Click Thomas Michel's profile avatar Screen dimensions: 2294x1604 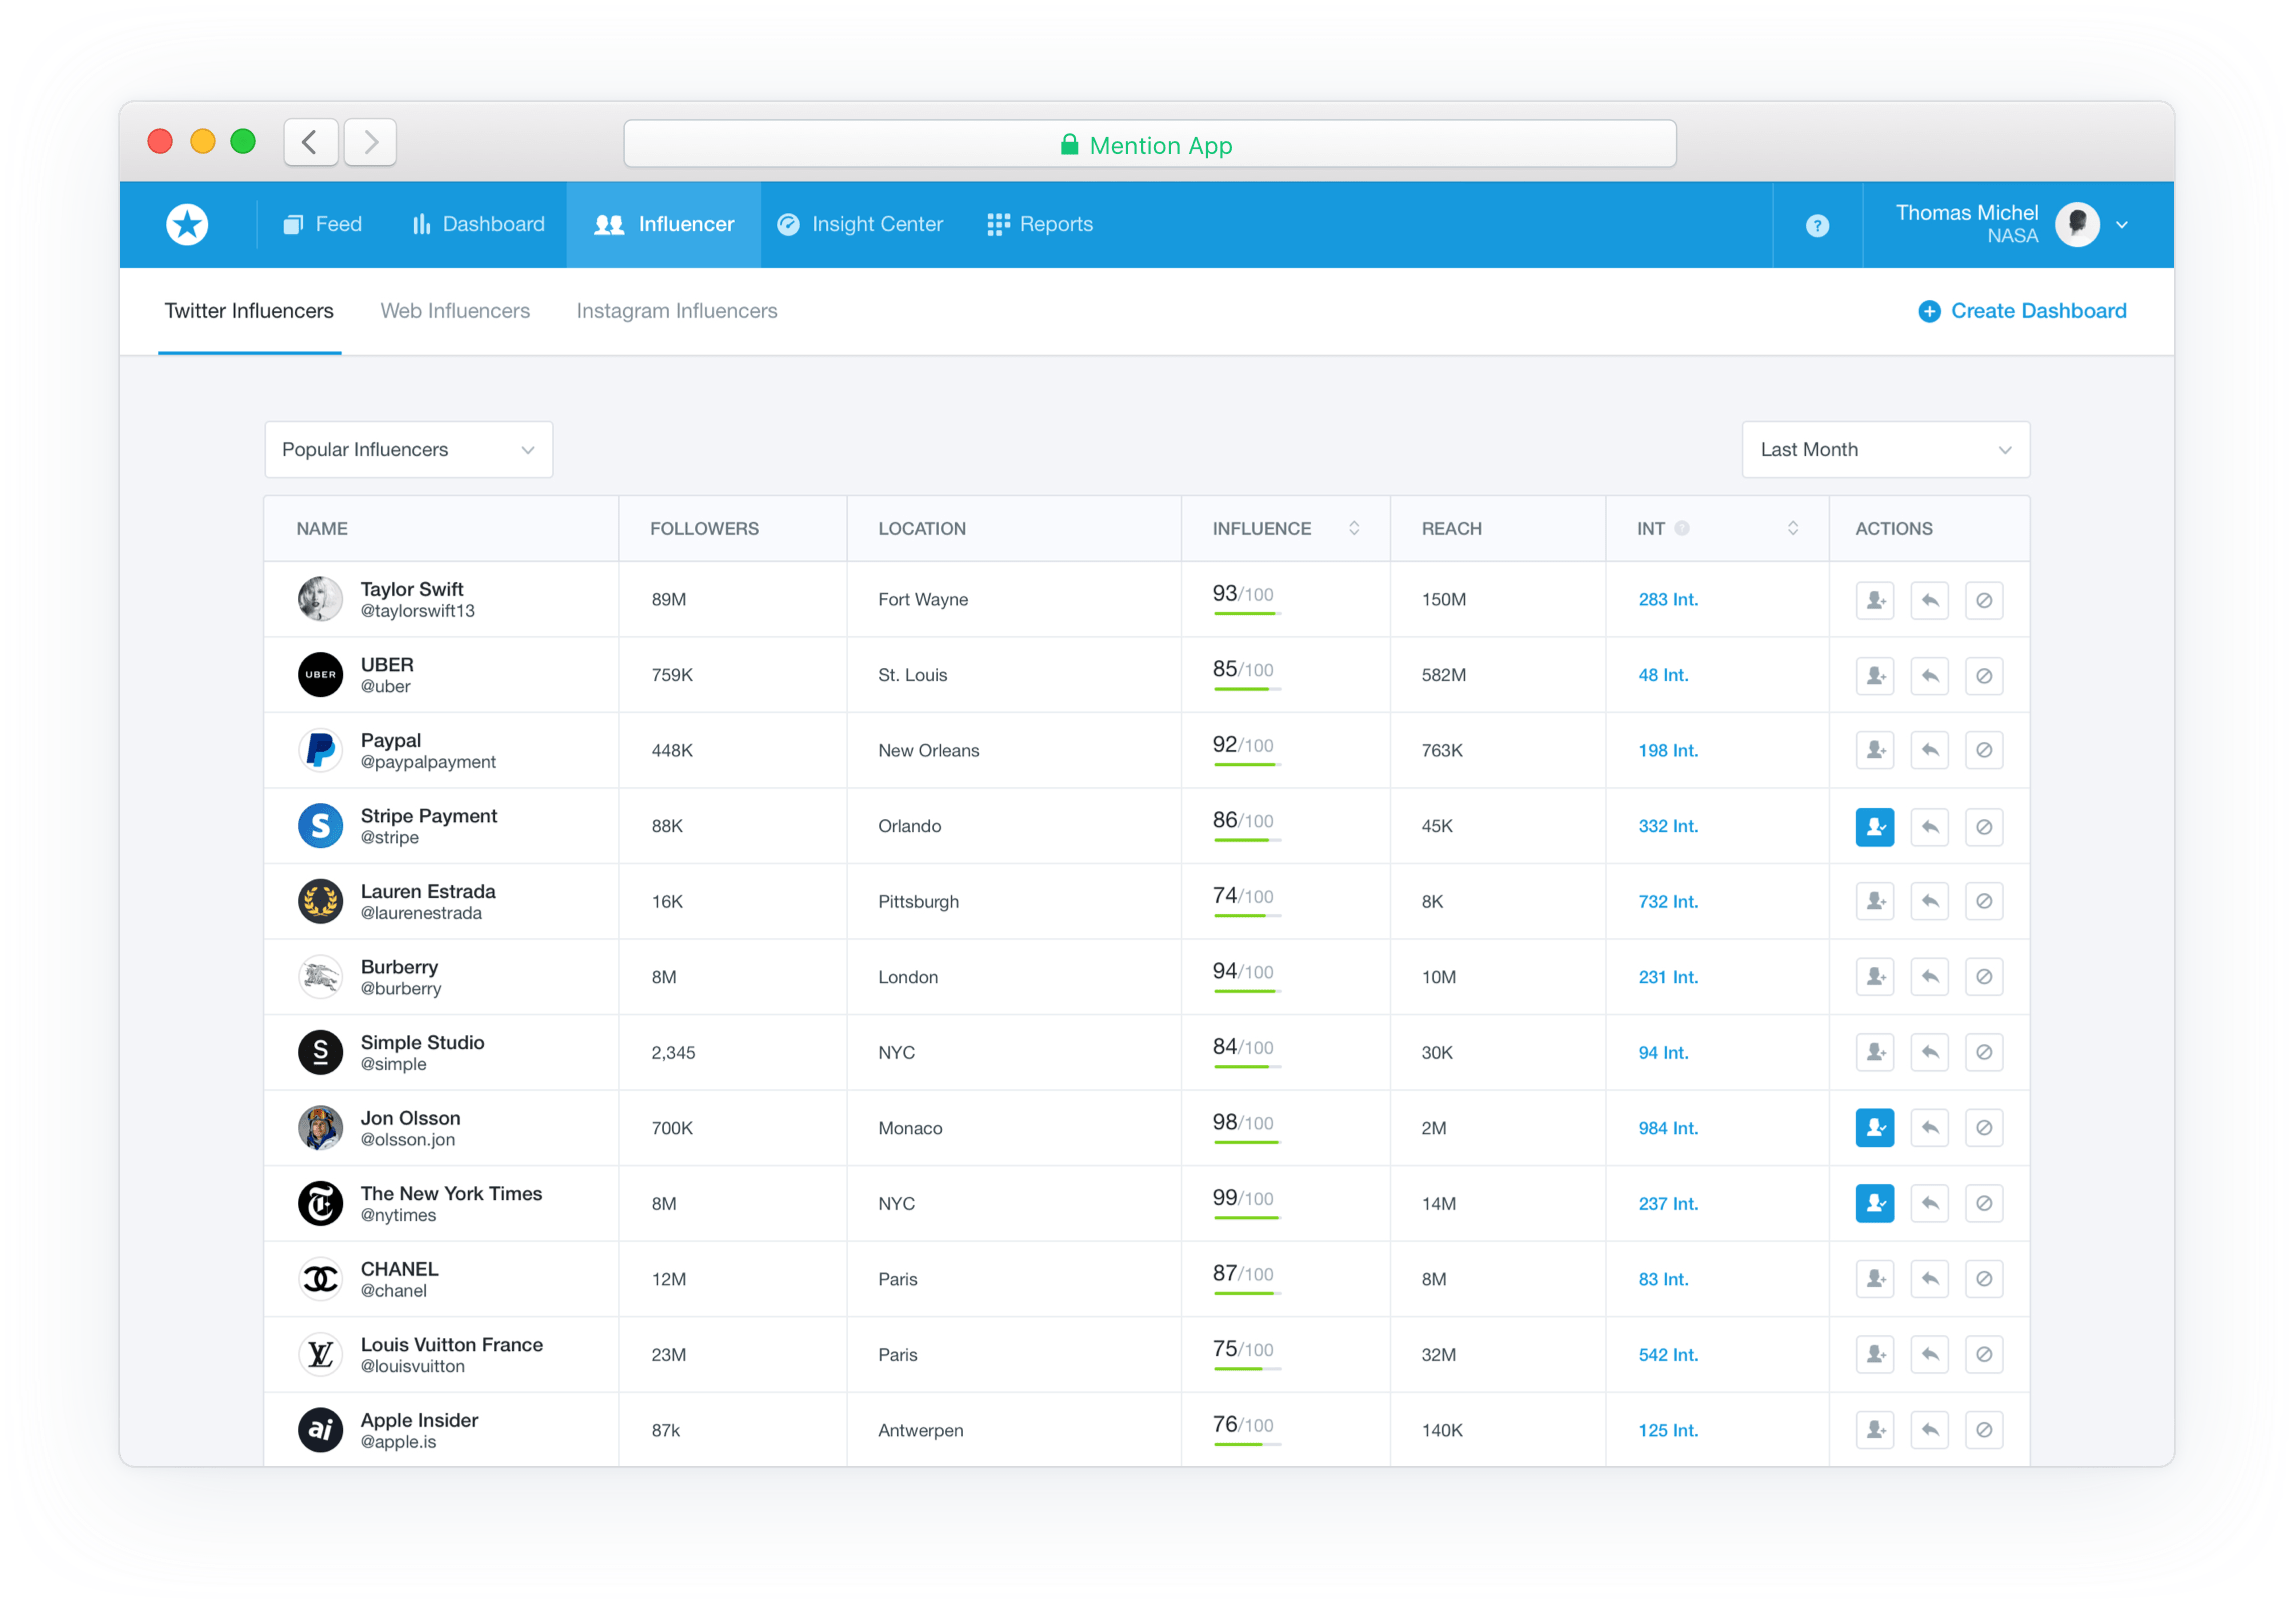tap(2076, 224)
